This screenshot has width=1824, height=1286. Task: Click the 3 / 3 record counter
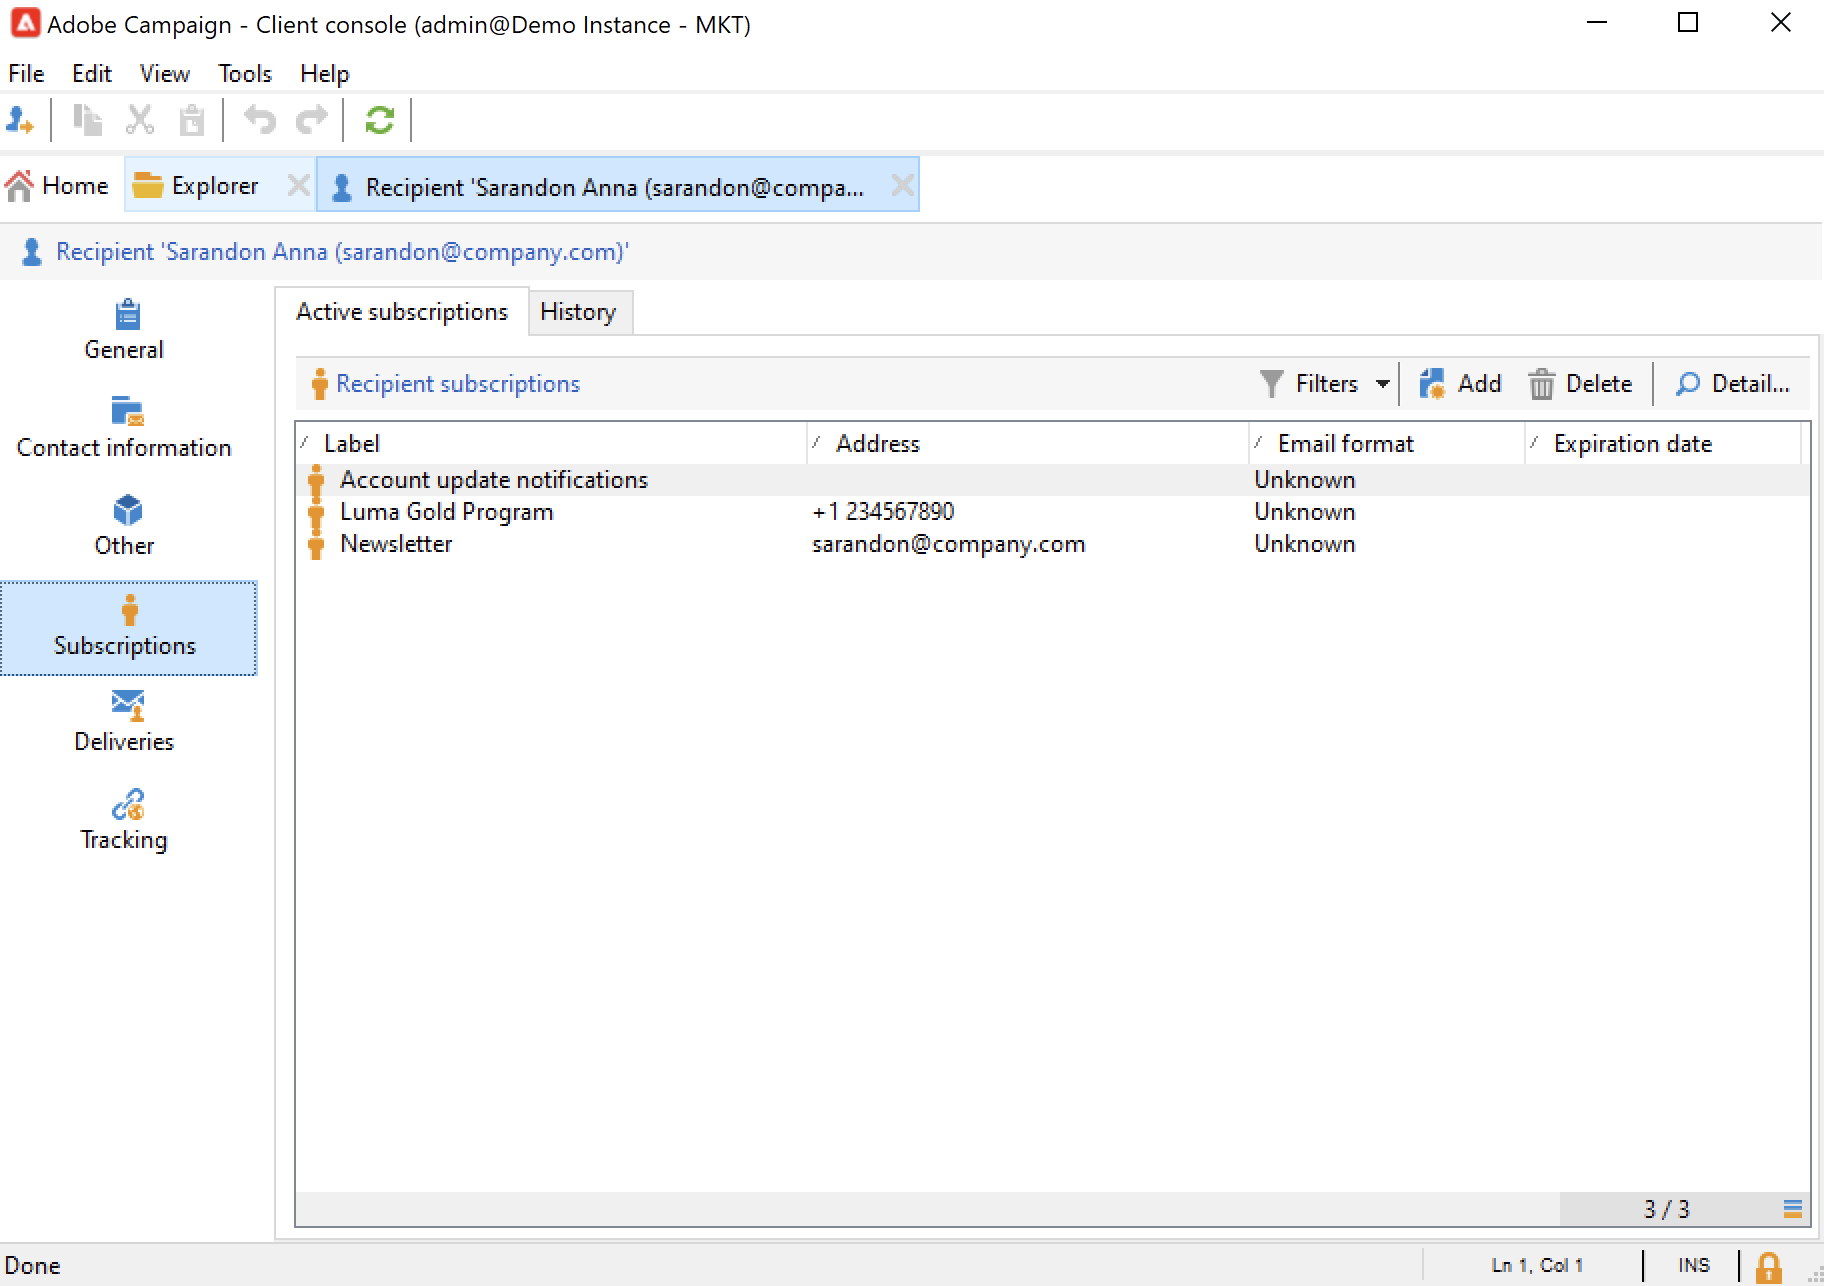pyautogui.click(x=1666, y=1209)
